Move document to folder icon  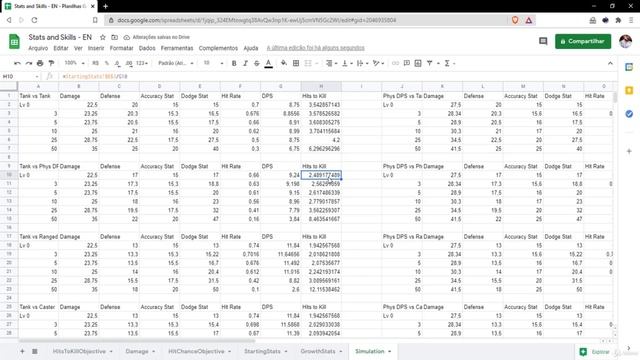pyautogui.click(x=115, y=37)
